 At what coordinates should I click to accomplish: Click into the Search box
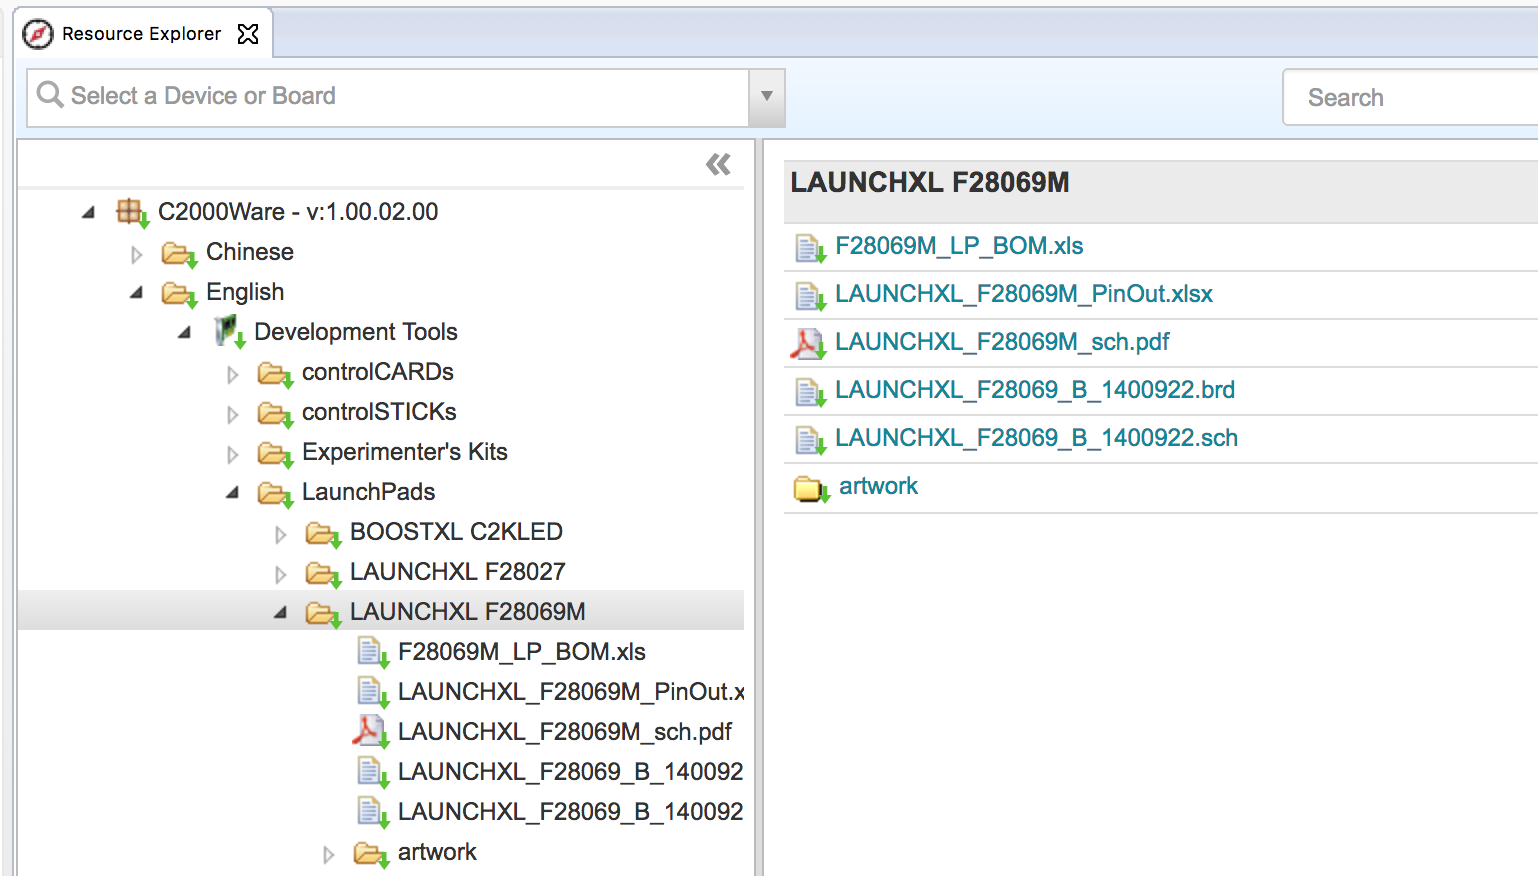coord(1411,97)
